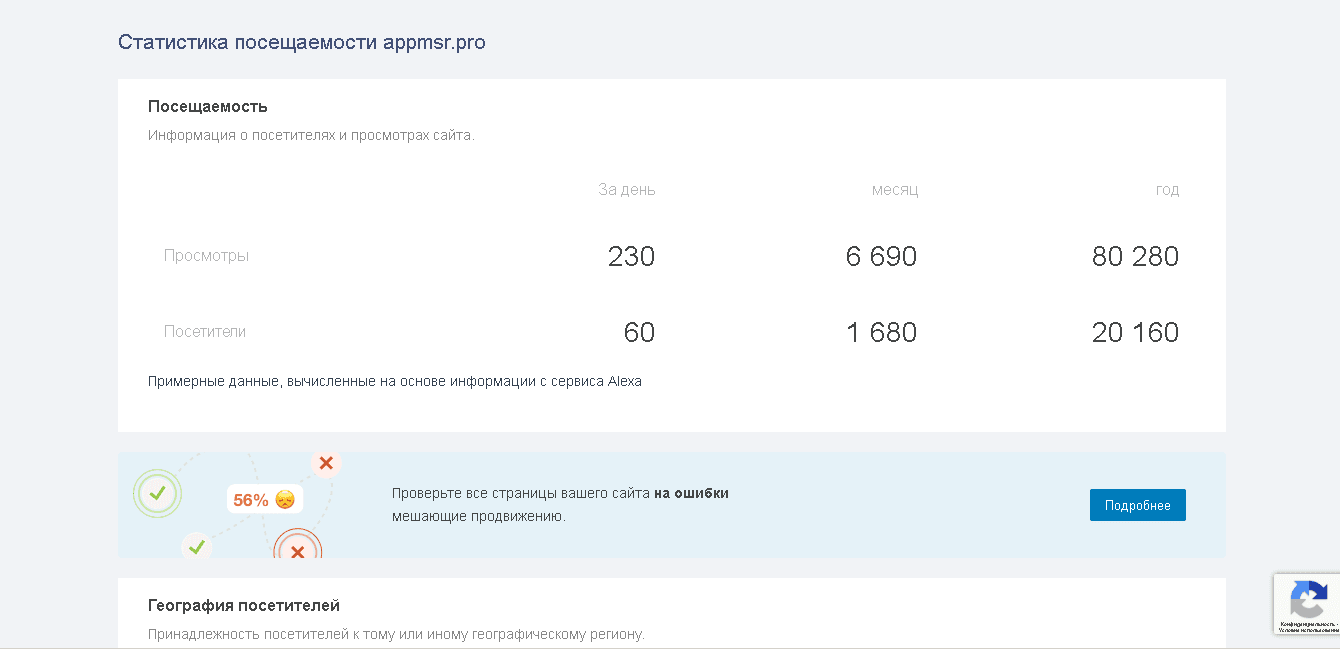1340x650 pixels.
Task: Click the sad face emoji next to 56%
Action: pyautogui.click(x=286, y=498)
